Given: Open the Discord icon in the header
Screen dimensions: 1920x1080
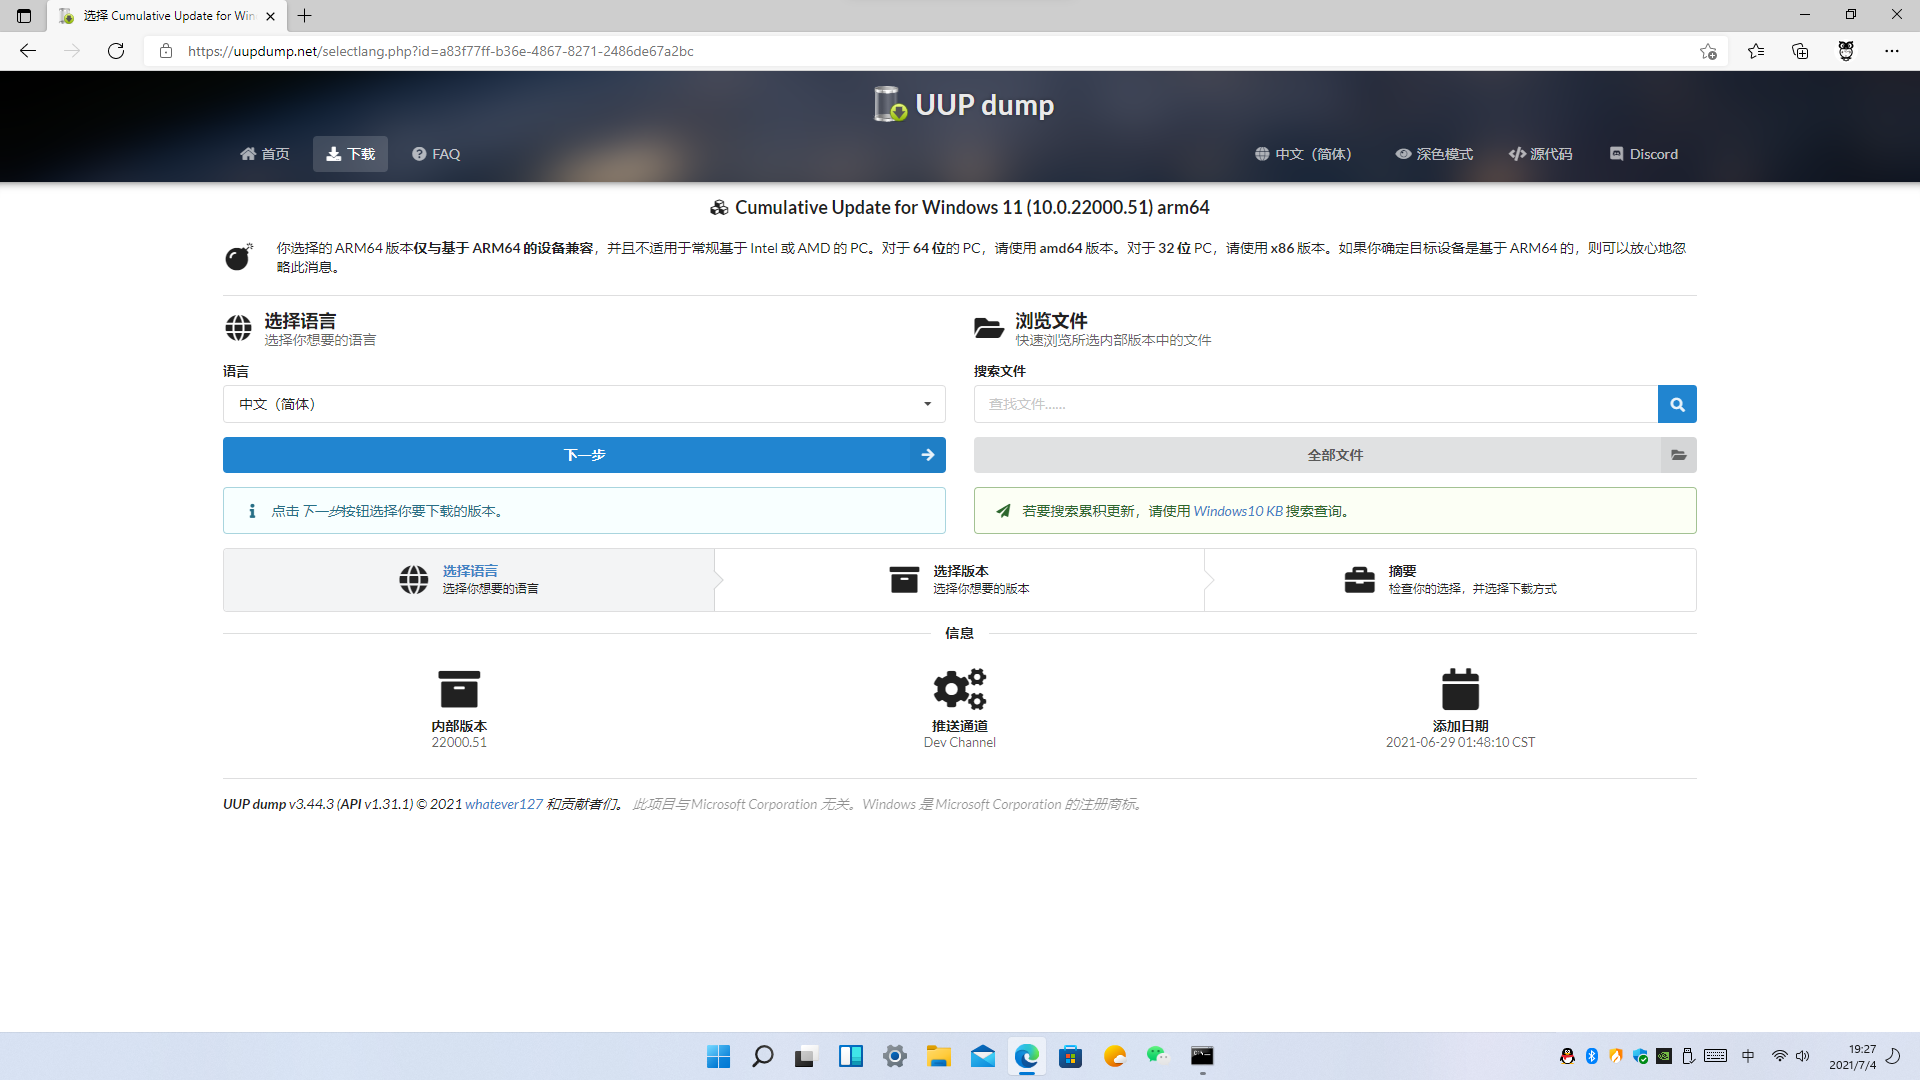Looking at the screenshot, I should pos(1617,153).
